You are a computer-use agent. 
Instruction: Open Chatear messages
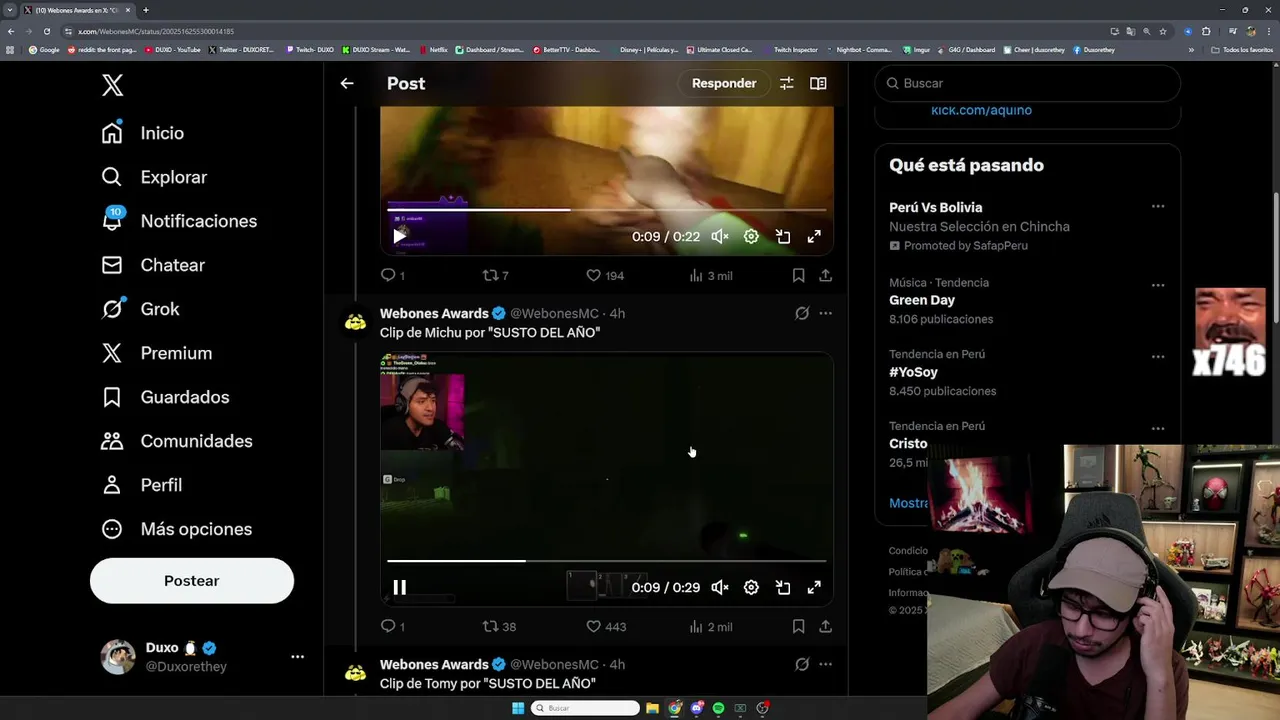[153, 265]
